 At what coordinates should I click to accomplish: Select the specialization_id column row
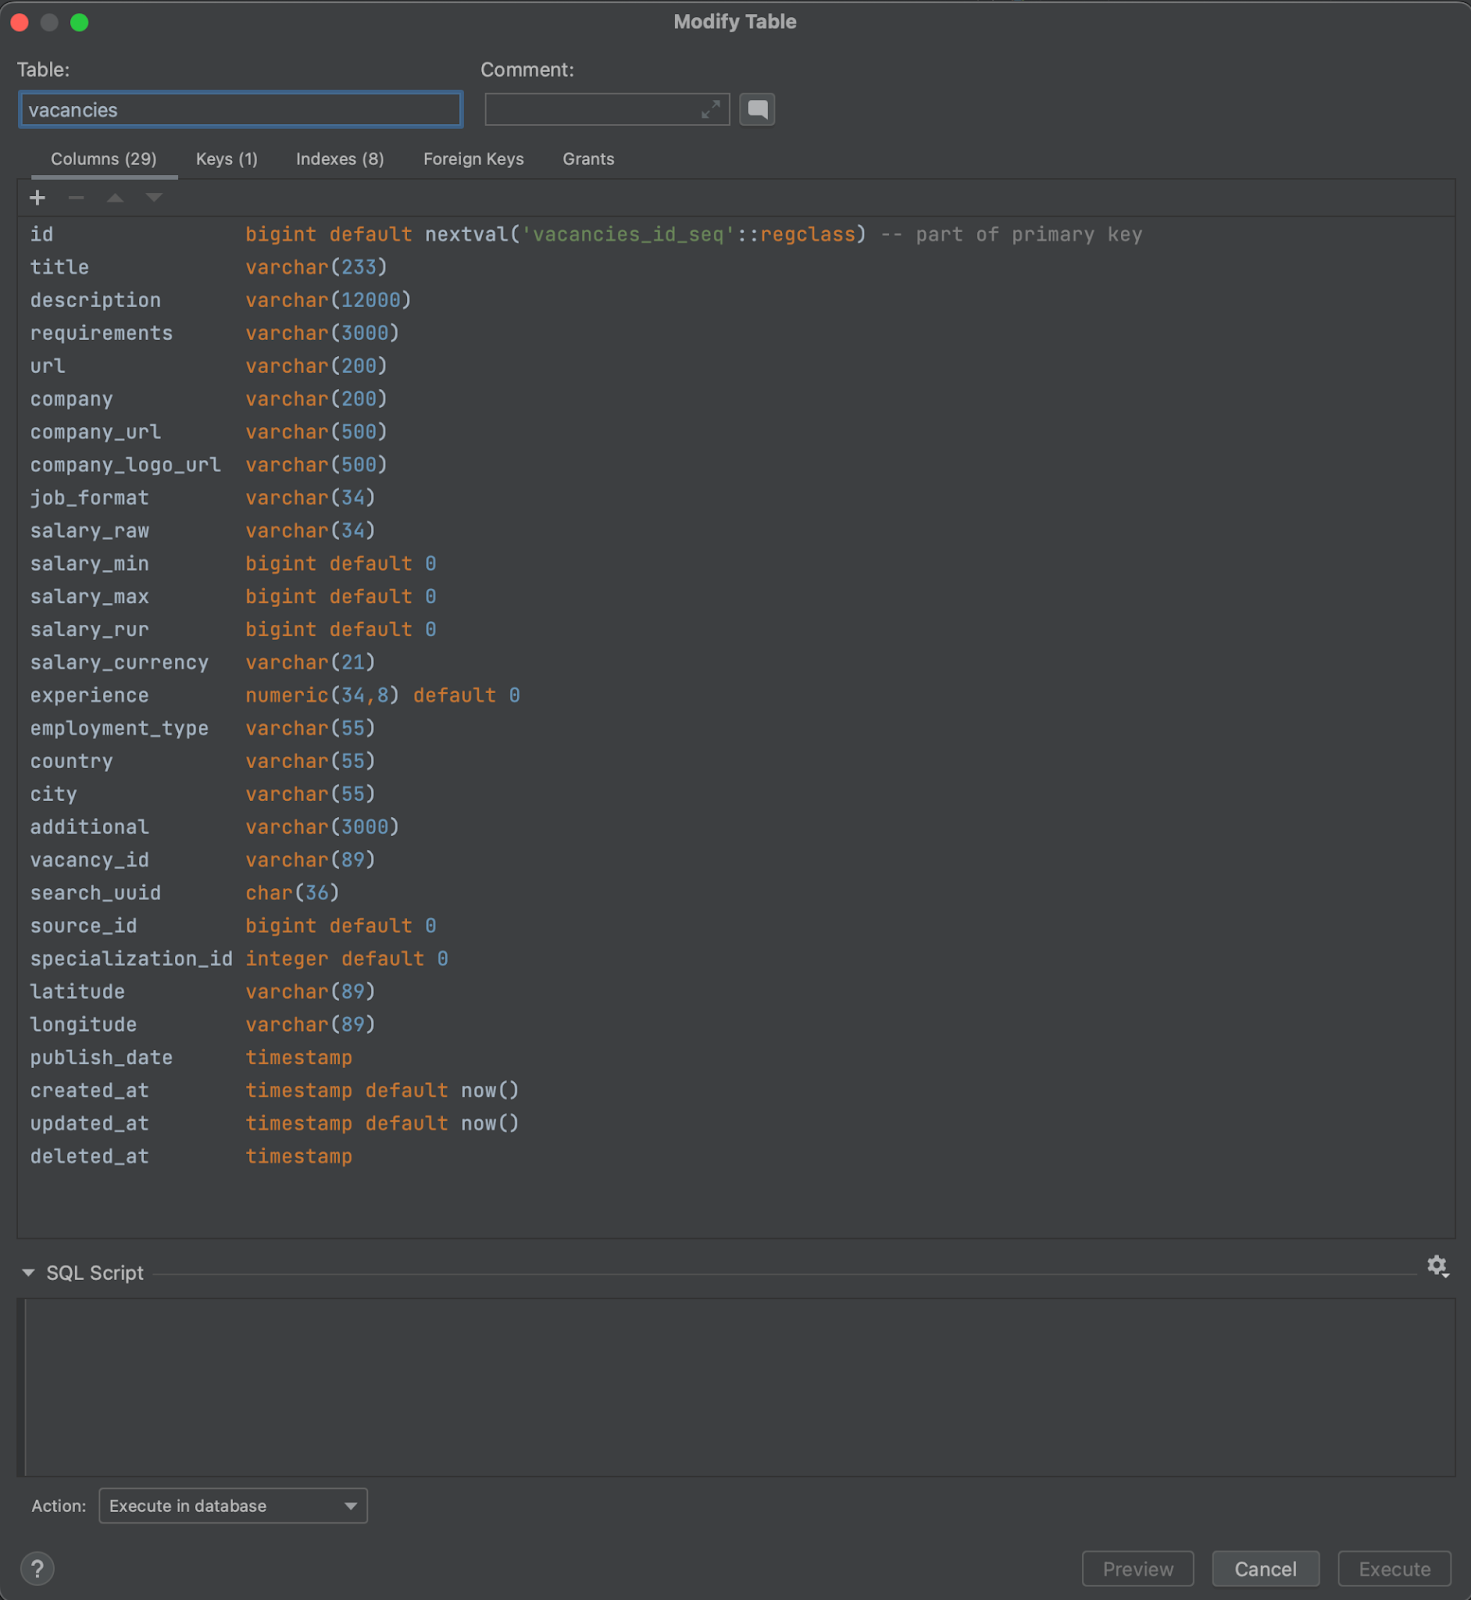(130, 958)
